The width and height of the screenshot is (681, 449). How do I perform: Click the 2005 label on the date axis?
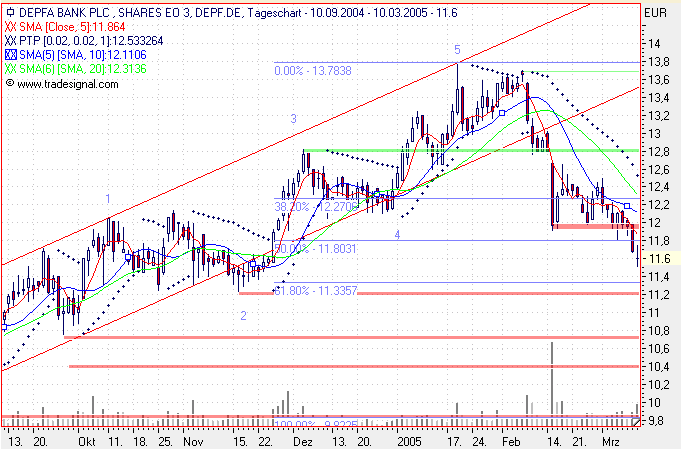tap(410, 439)
